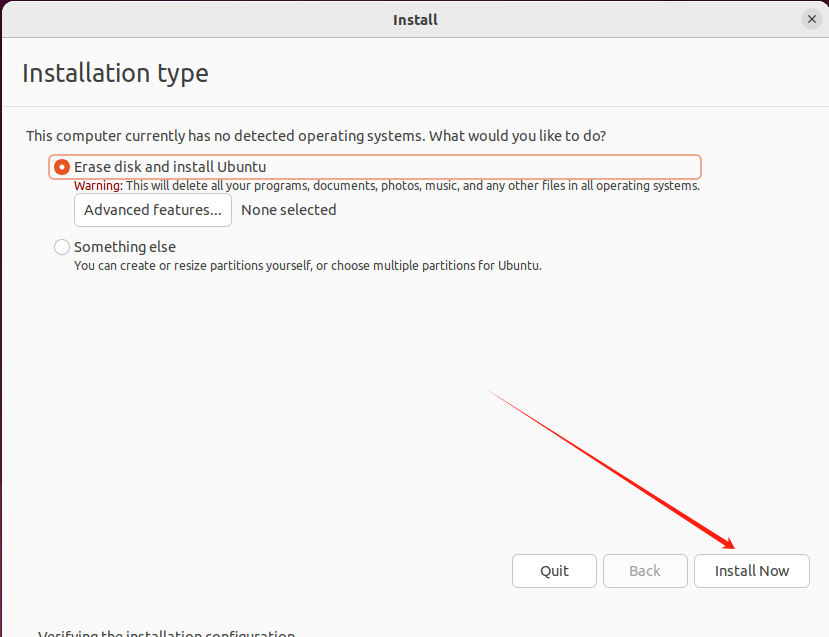
Task: Click the 'create or resize partitions yourself' description
Action: [308, 265]
